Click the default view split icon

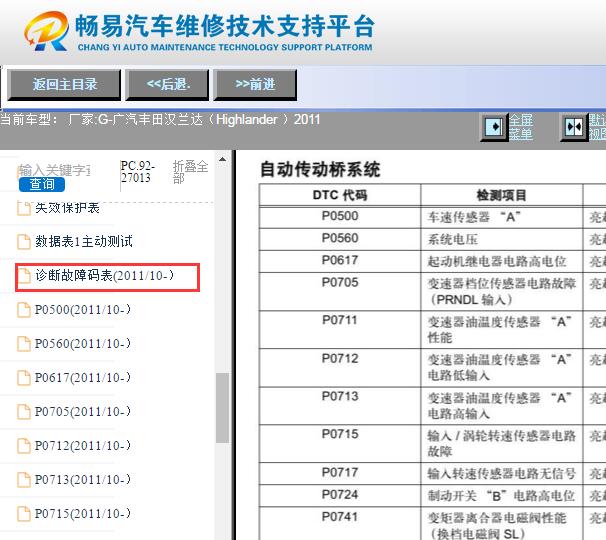click(574, 127)
